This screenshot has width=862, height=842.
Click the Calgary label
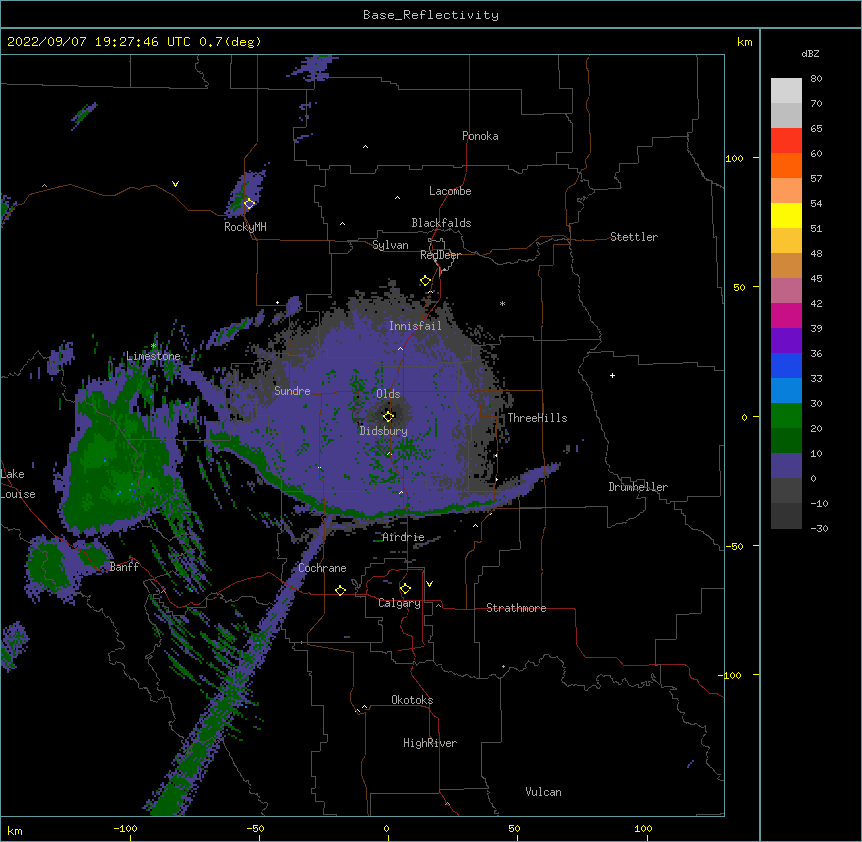click(x=399, y=603)
